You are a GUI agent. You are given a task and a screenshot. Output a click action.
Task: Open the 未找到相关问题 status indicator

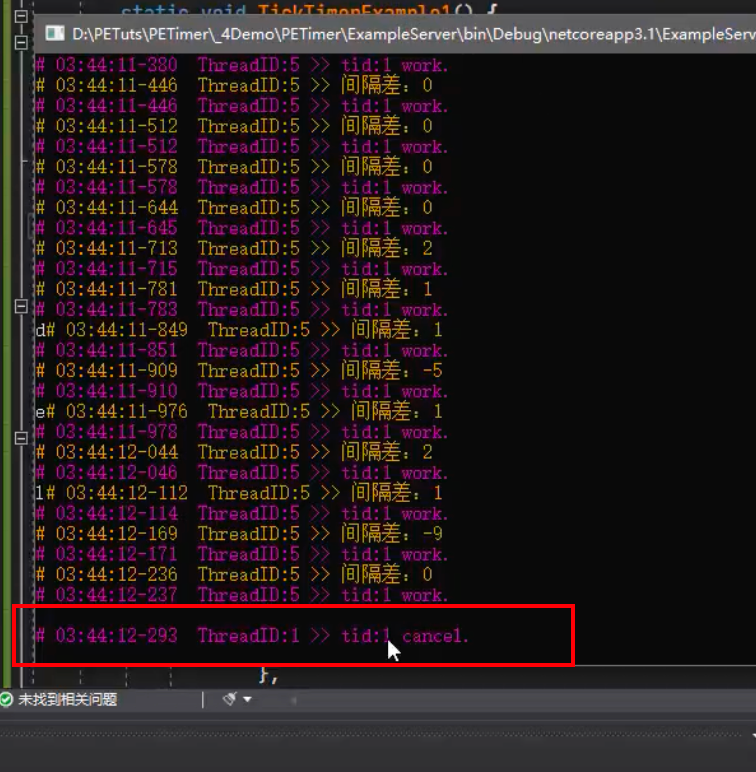pos(68,700)
